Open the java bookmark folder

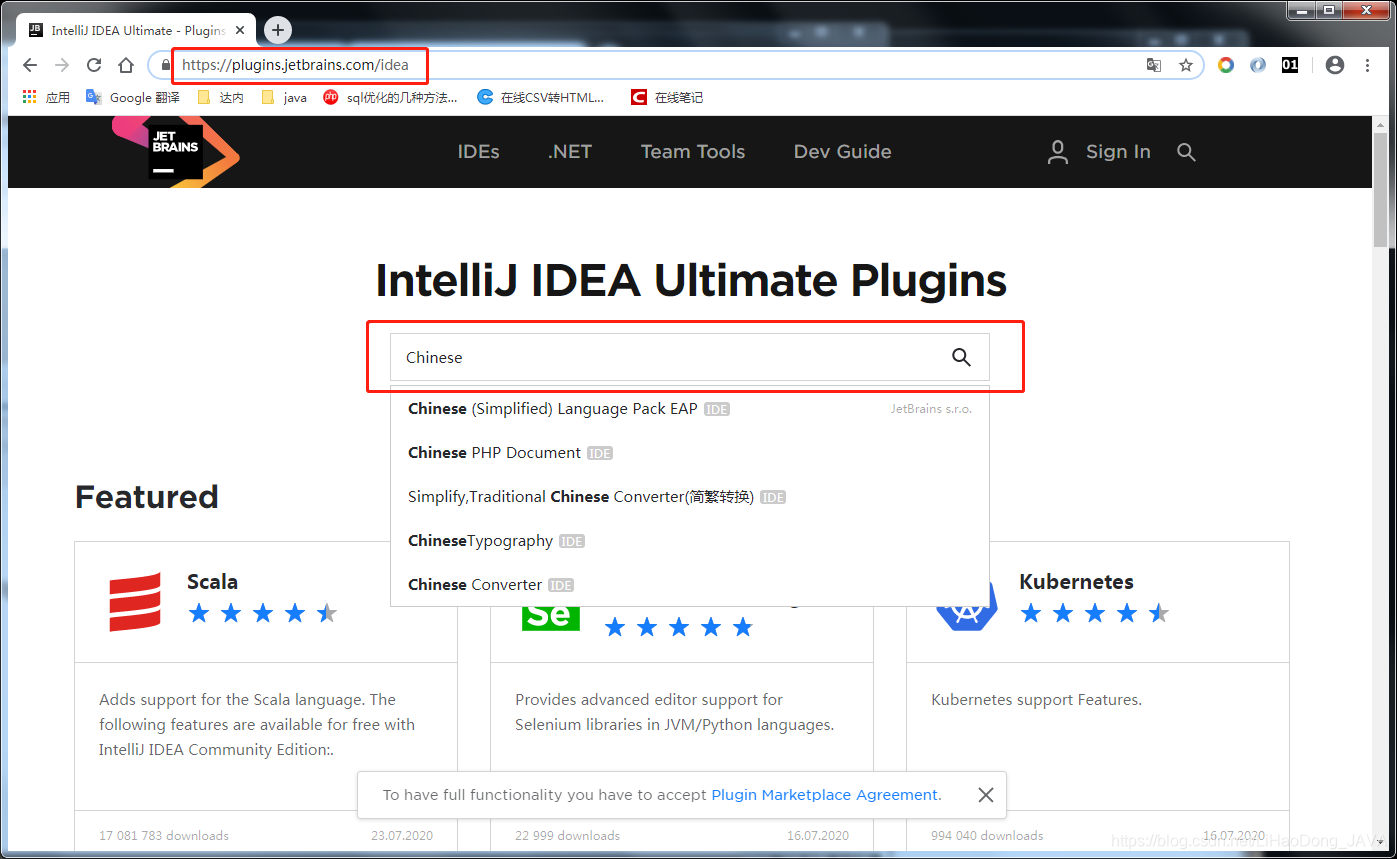point(284,97)
